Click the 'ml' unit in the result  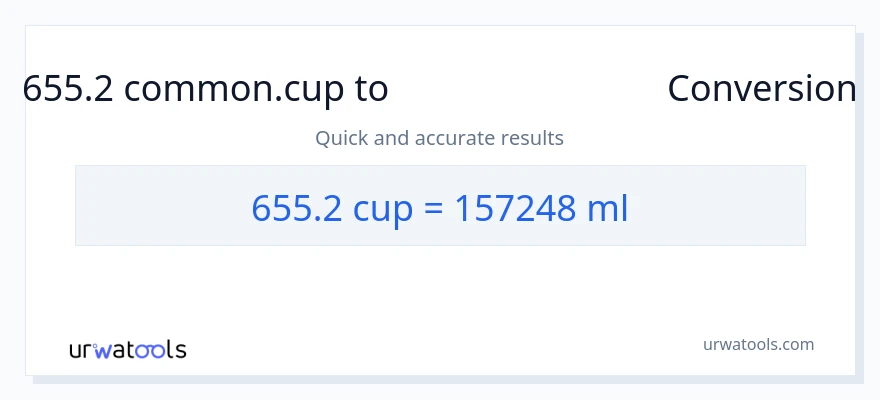pyautogui.click(x=608, y=207)
